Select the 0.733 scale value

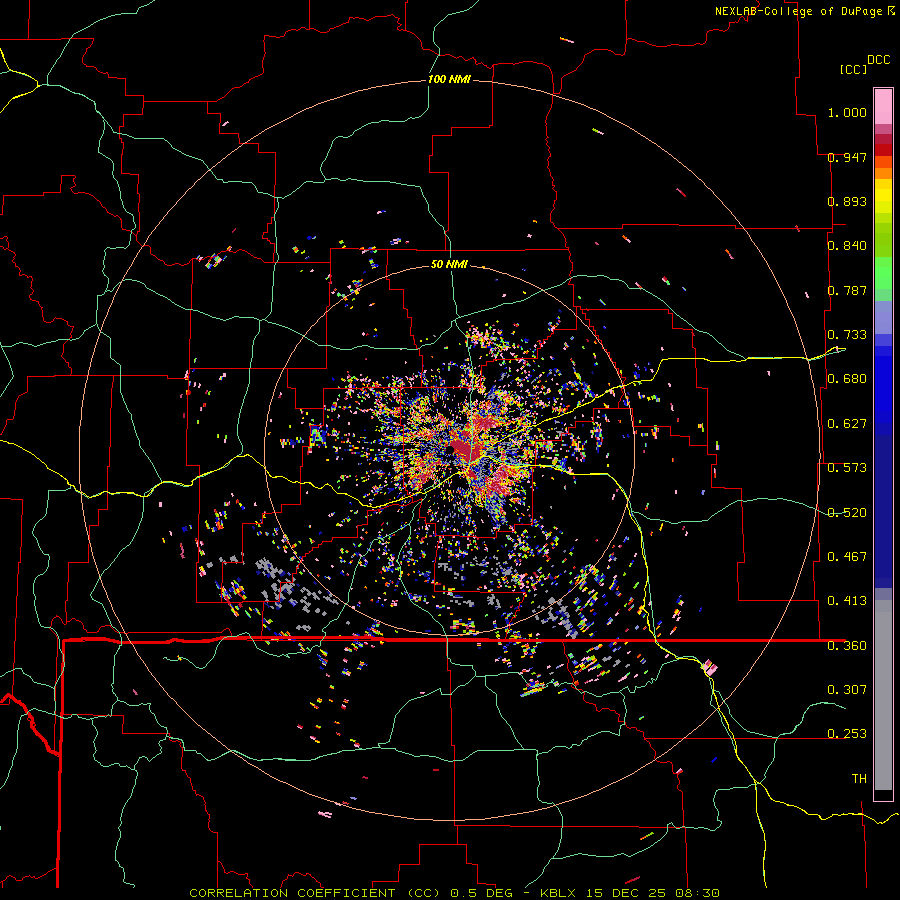pos(847,335)
